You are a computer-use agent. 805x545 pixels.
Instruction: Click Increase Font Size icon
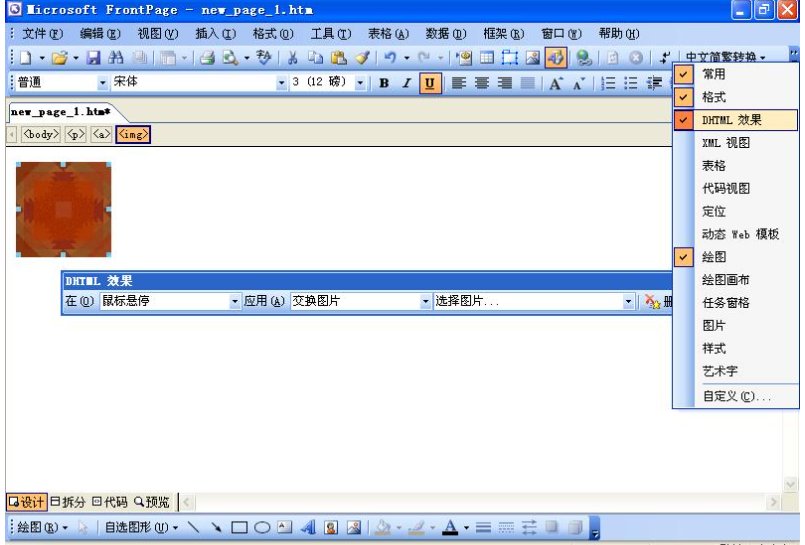pos(555,83)
